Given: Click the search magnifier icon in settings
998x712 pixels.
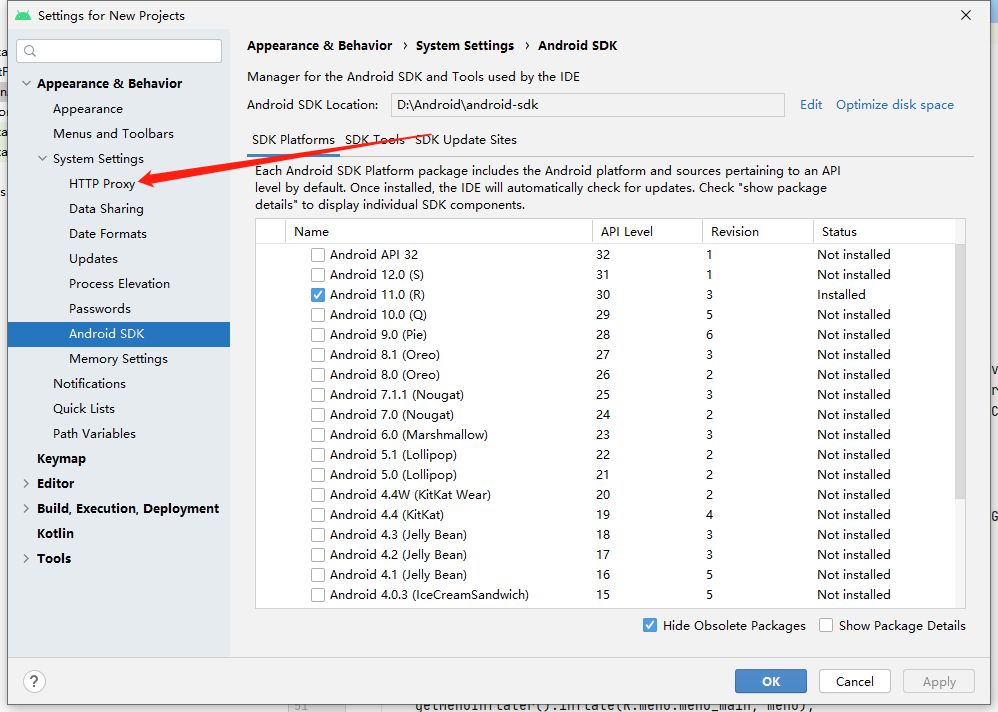Looking at the screenshot, I should click(30, 51).
